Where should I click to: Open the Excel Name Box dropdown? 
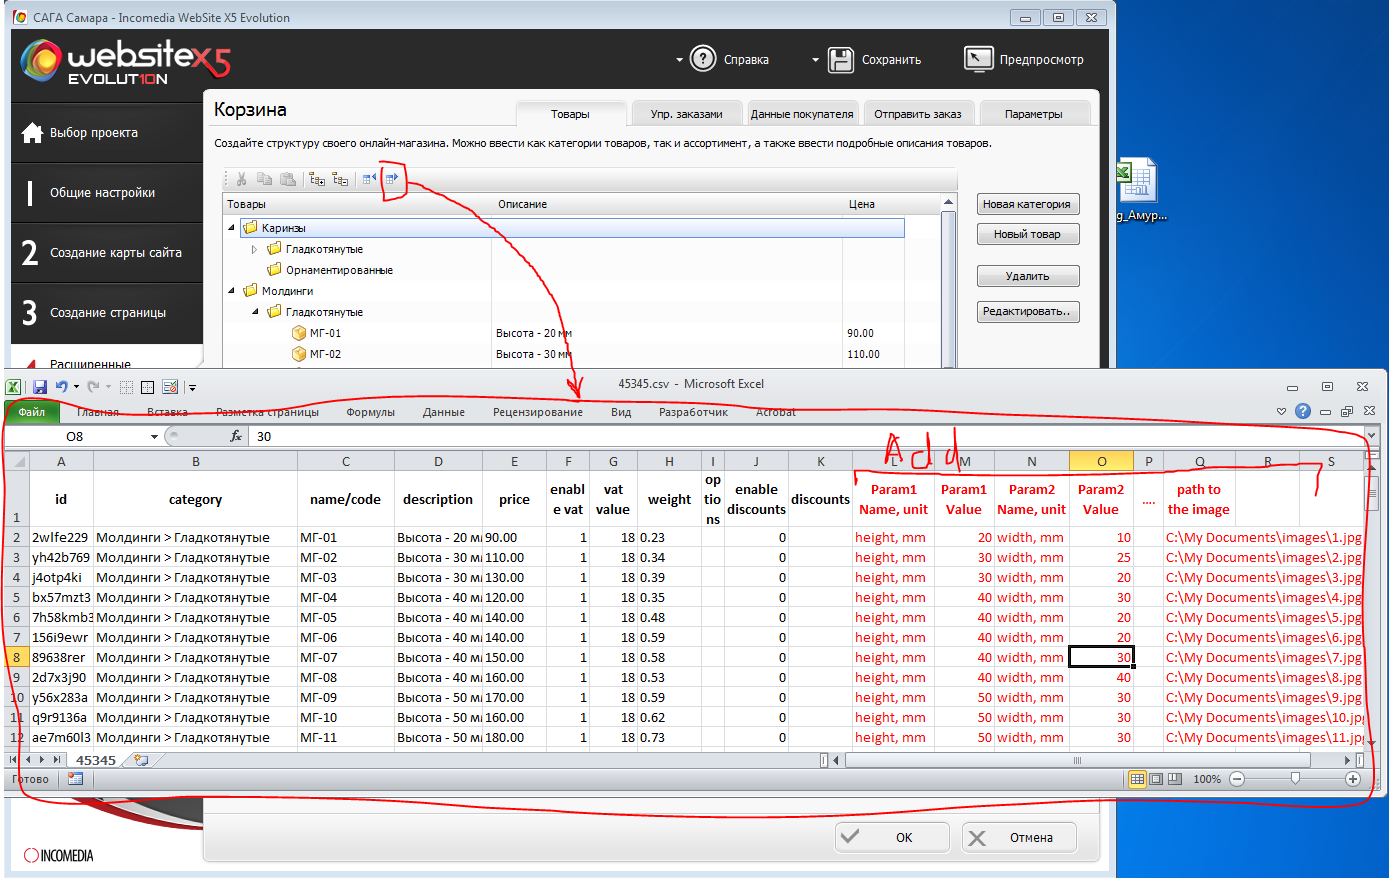pyautogui.click(x=154, y=436)
